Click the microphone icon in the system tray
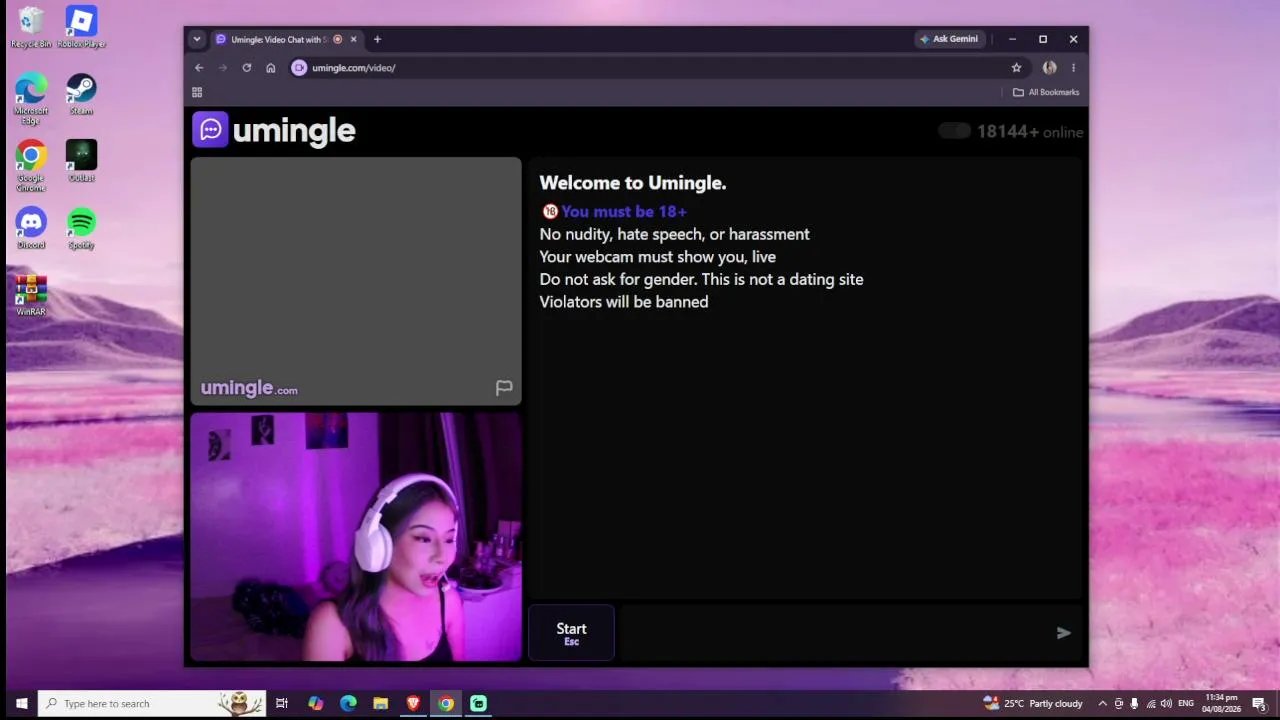Viewport: 1280px width, 720px height. click(1134, 703)
